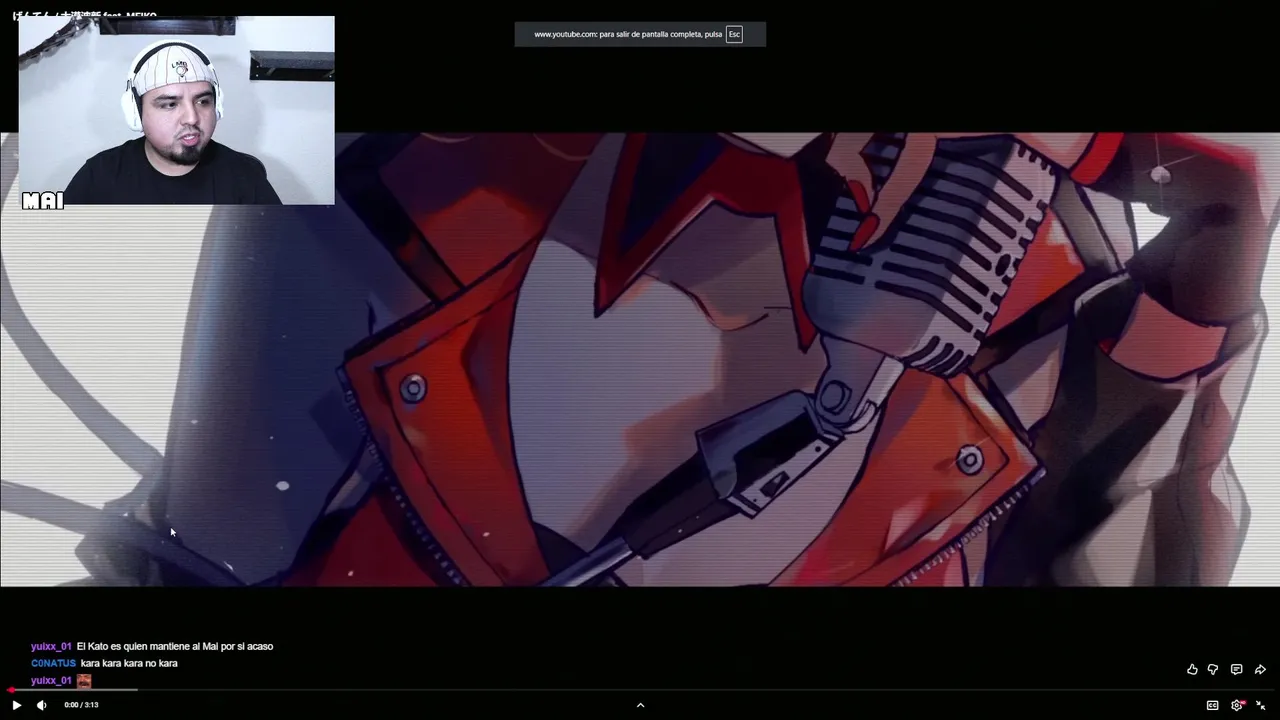Click the 0:00 / 3:13 time display
1280x720 pixels.
tap(81, 705)
